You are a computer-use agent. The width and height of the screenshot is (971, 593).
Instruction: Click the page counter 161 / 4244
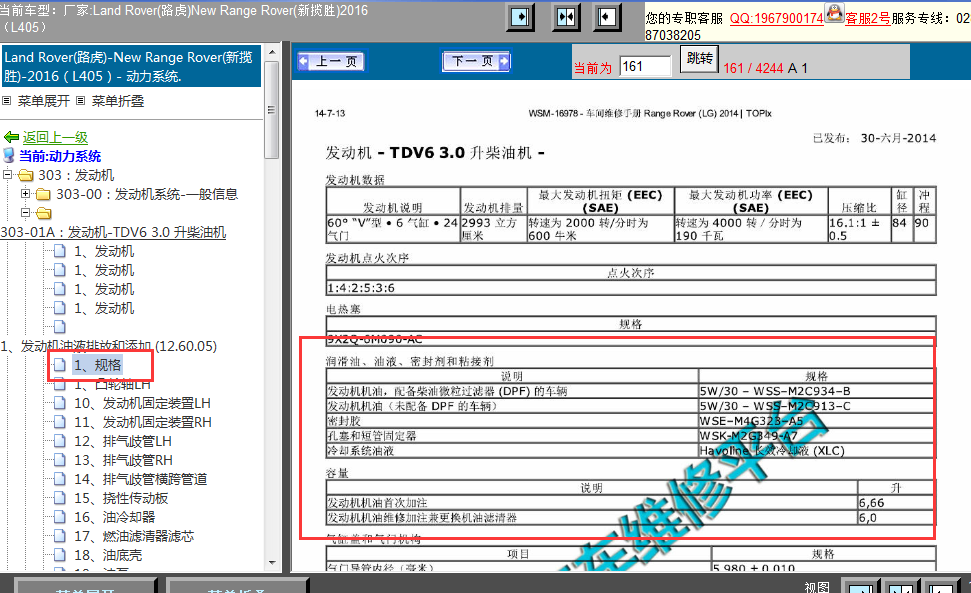[753, 68]
